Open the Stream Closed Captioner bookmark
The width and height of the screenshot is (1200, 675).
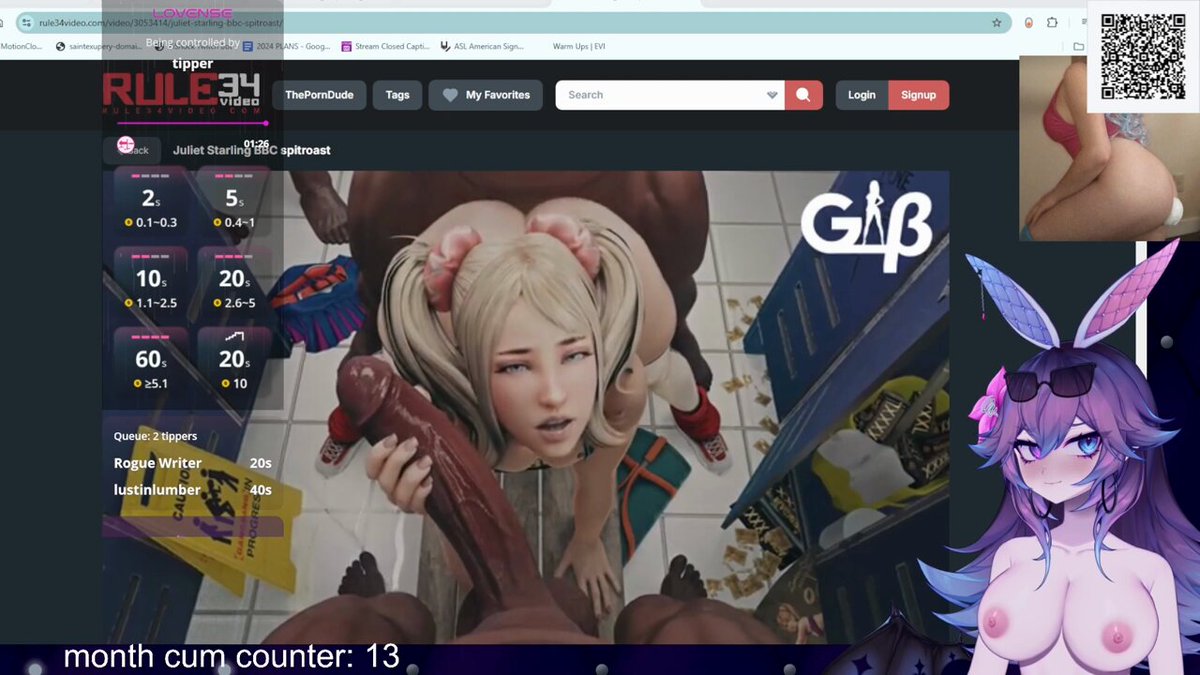coord(389,46)
